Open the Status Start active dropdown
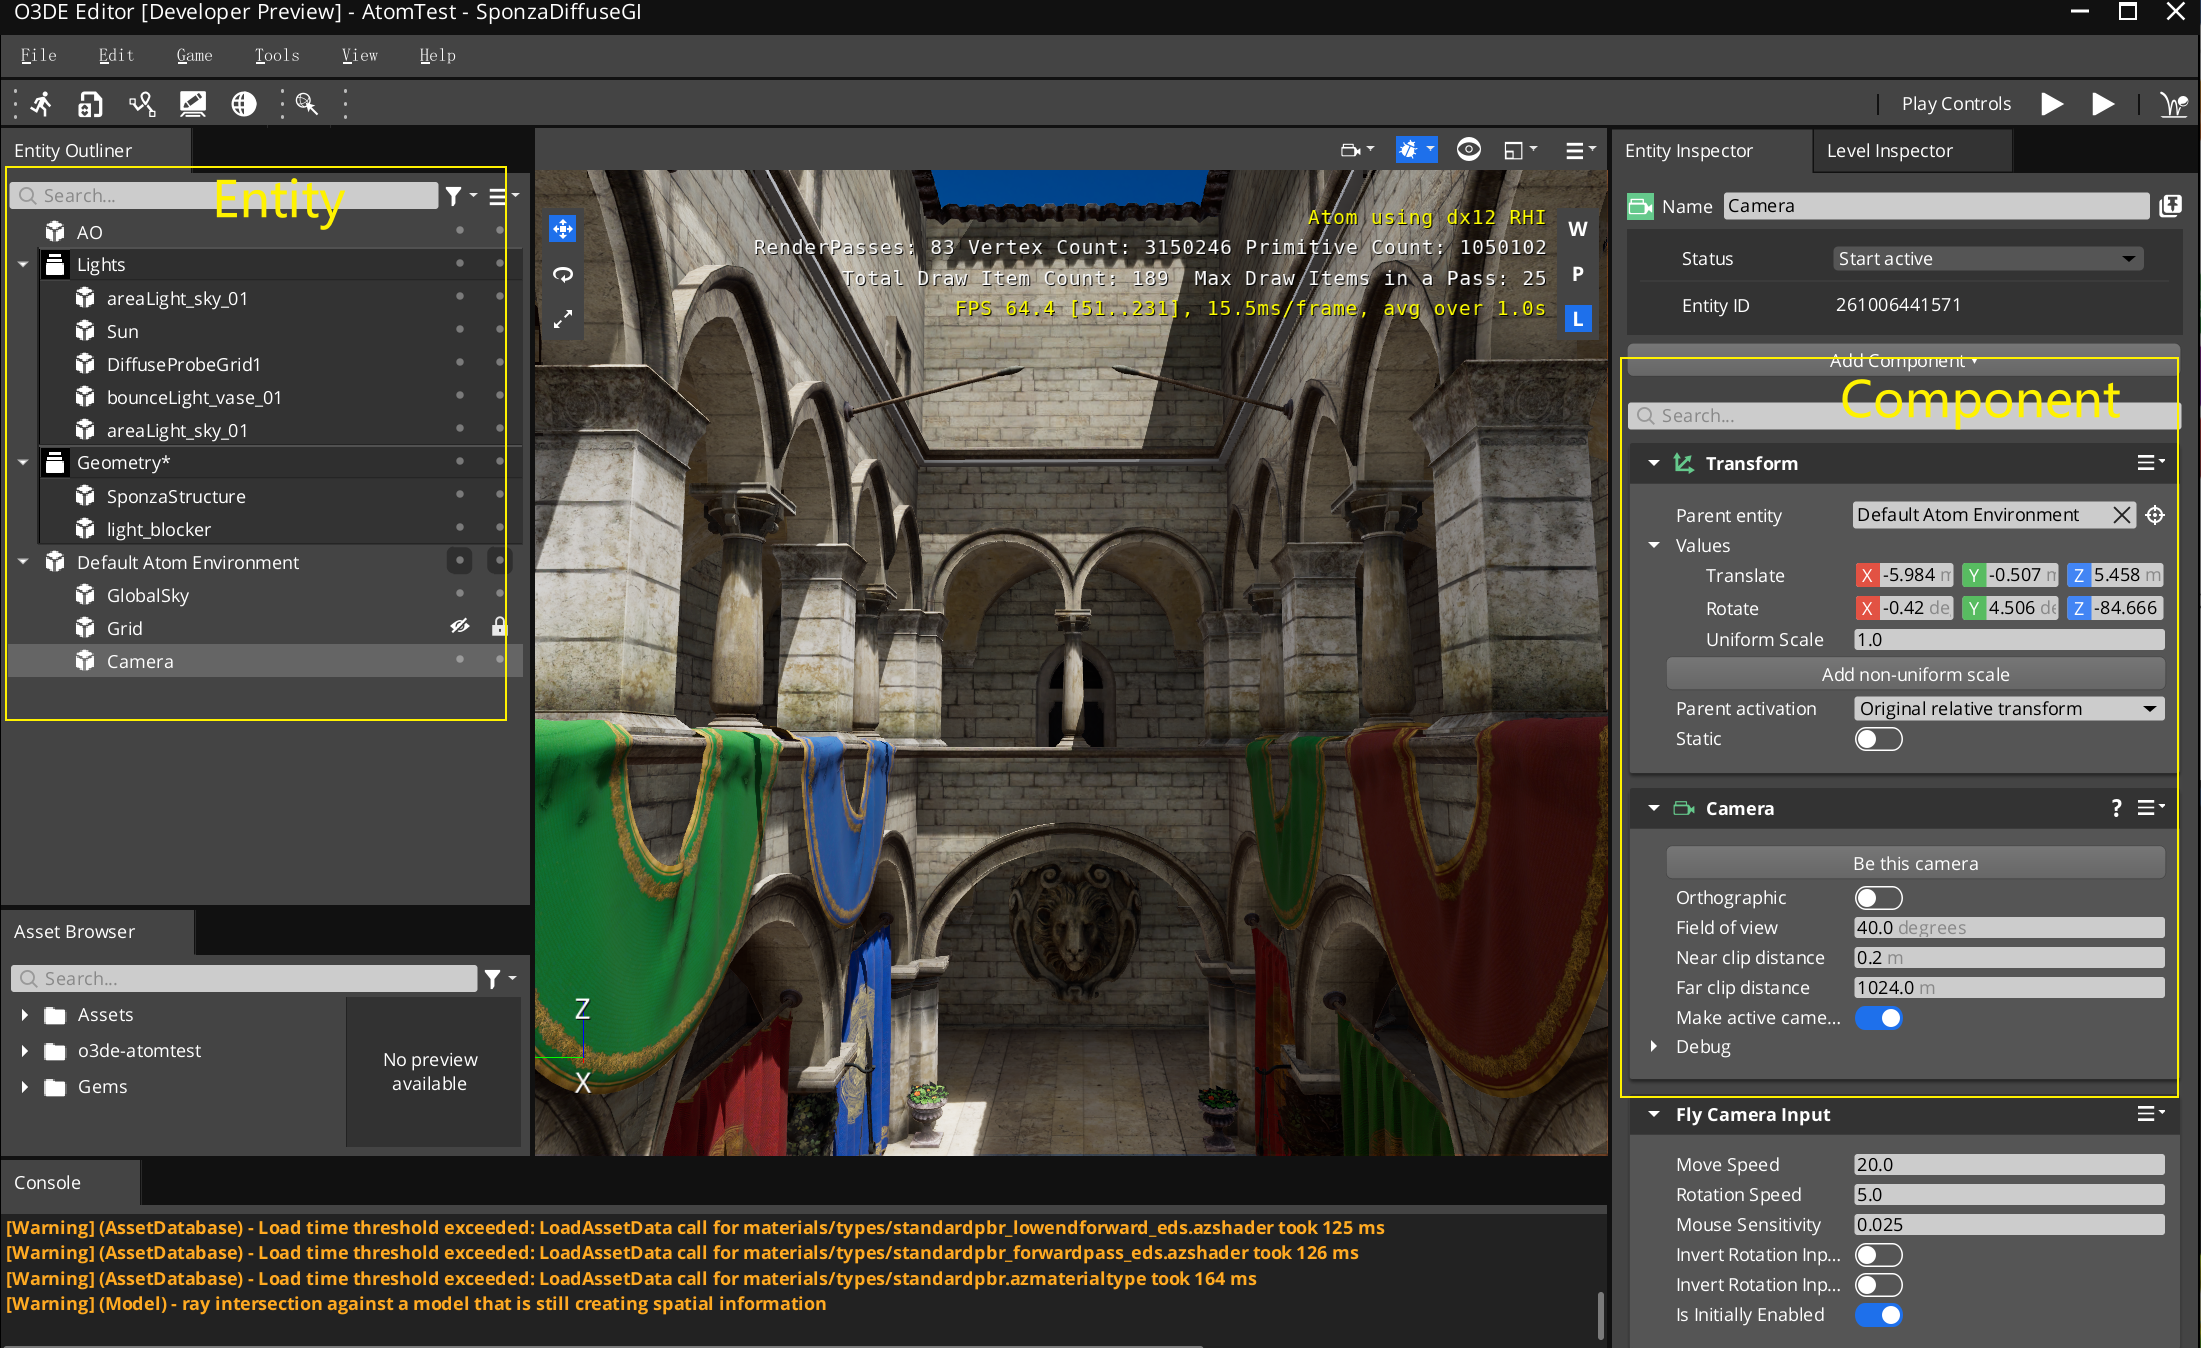The image size is (2201, 1348). tap(1987, 259)
